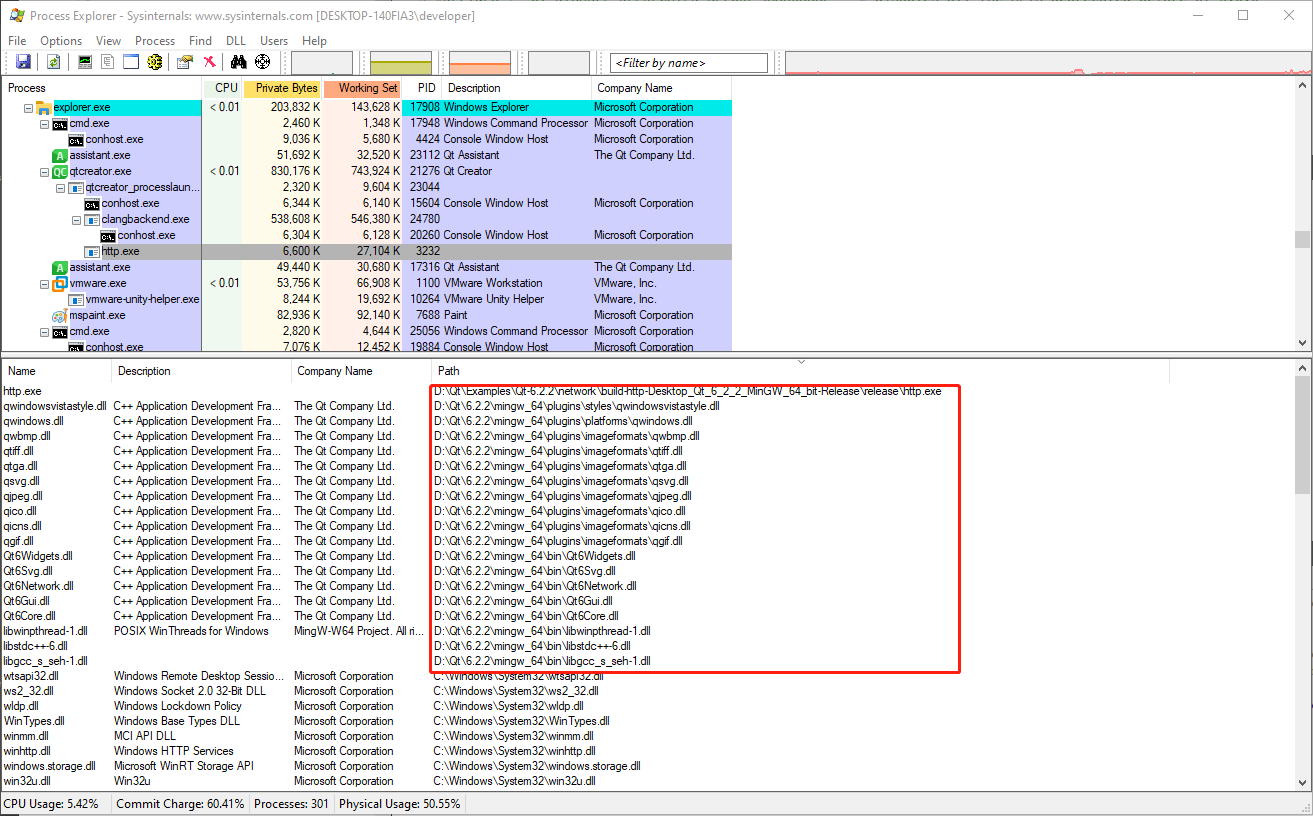
Task: Click the Find Window's Process crosshair icon
Action: point(262,61)
